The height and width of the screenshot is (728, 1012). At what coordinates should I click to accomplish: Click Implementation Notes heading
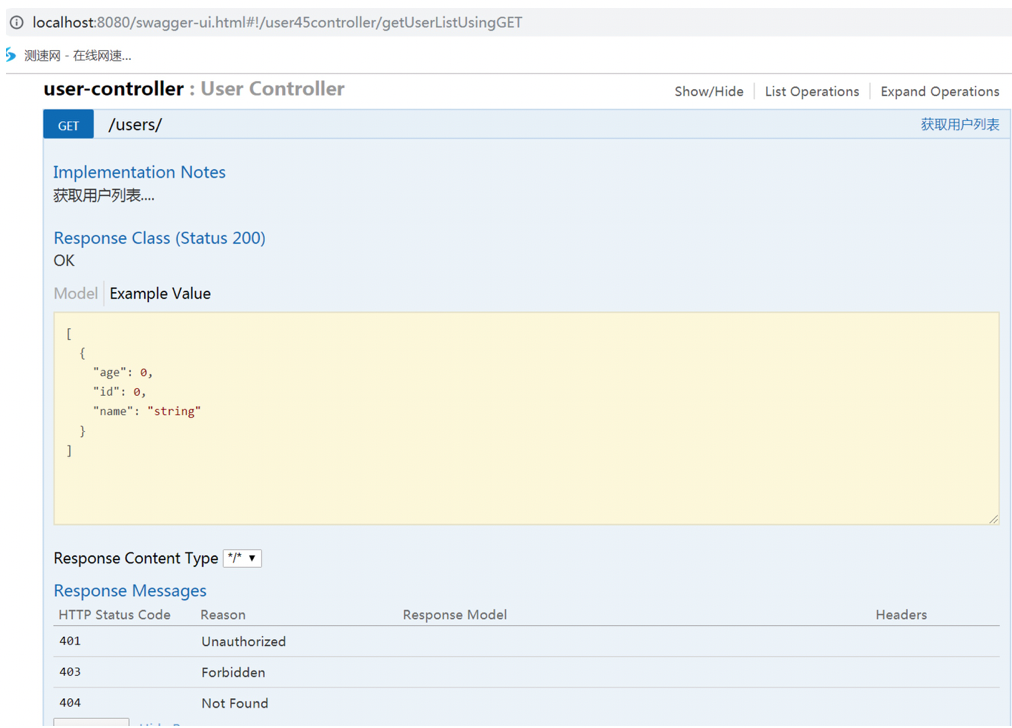(139, 172)
